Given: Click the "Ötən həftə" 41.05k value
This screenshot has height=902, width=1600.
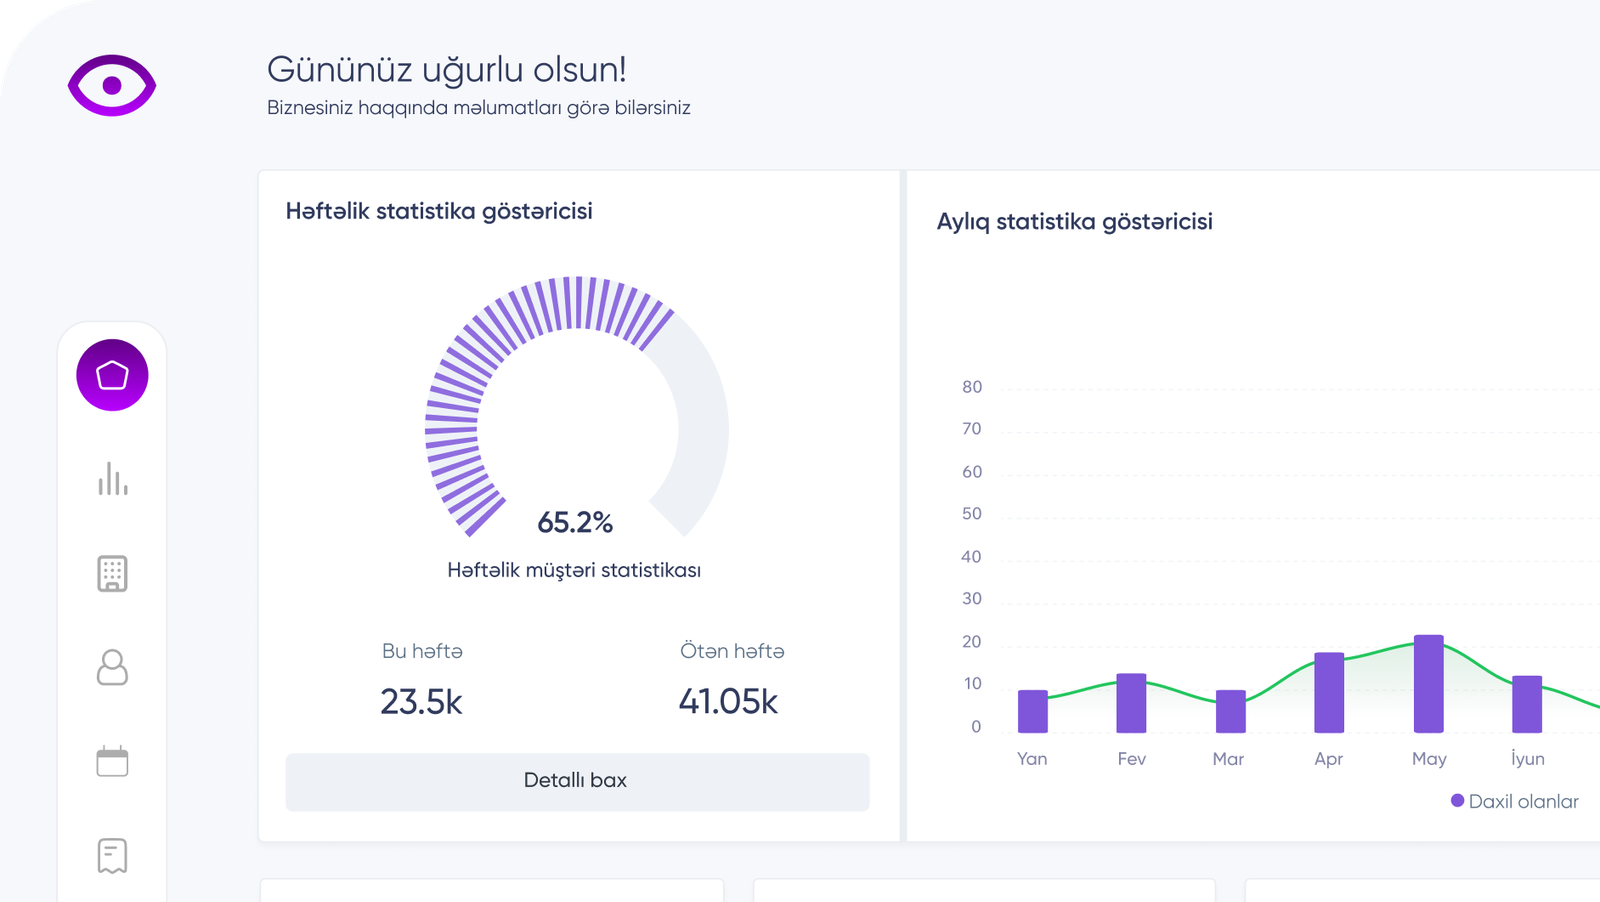Looking at the screenshot, I should [x=728, y=702].
